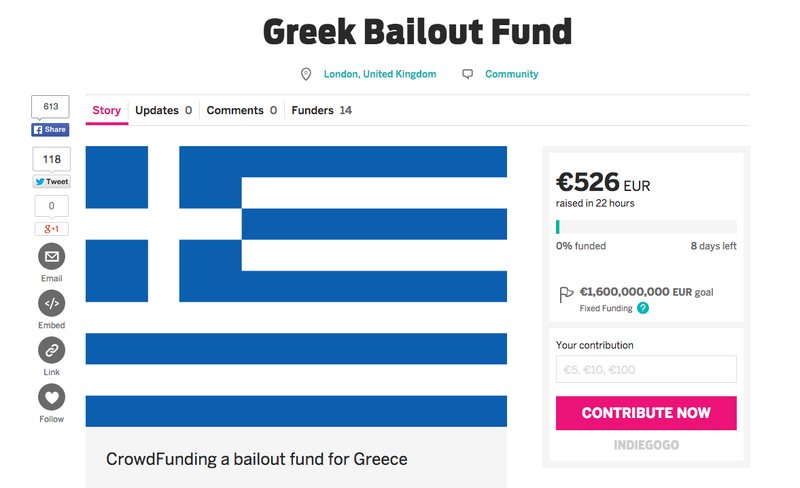
Task: Open the Community category link
Action: (512, 74)
